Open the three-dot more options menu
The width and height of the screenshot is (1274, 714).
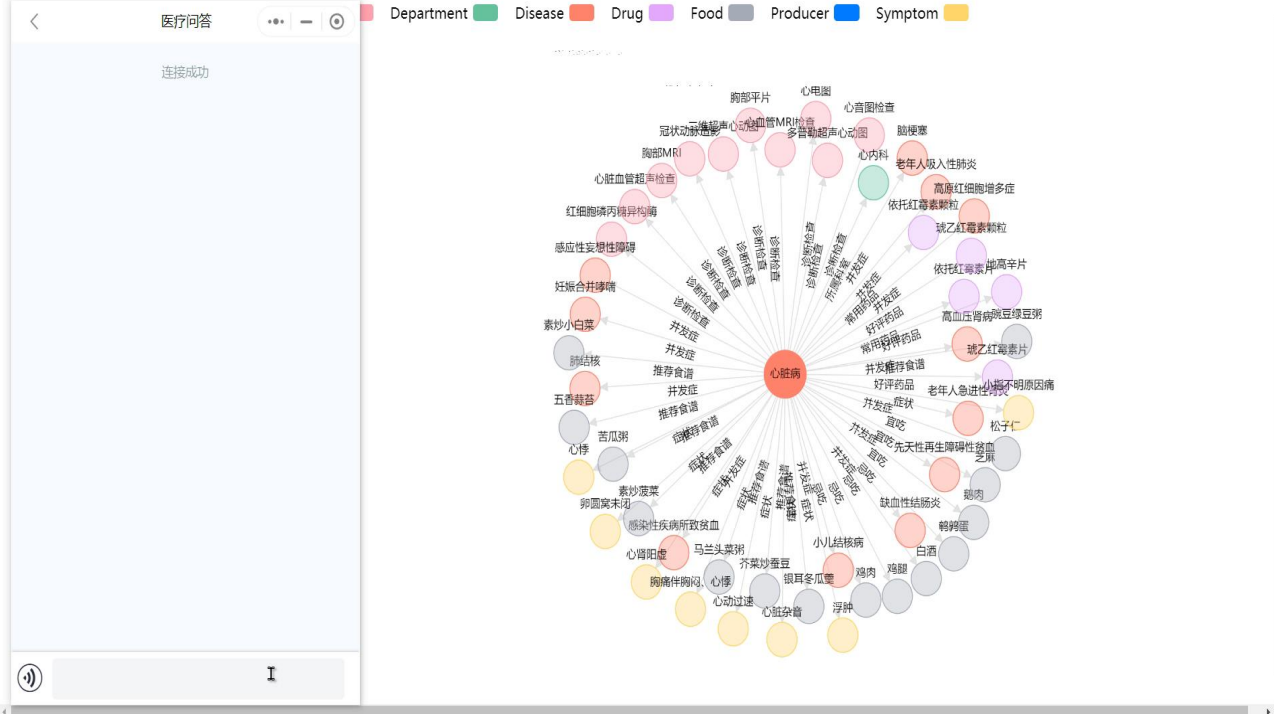276,21
